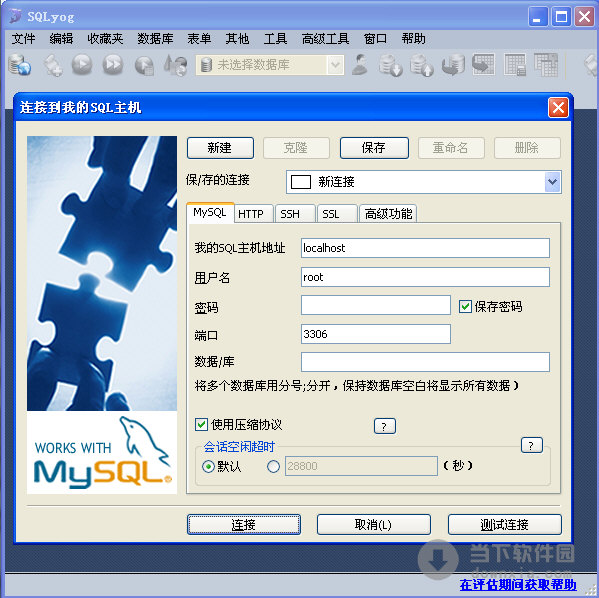Click the 测试连接 button

[x=505, y=524]
